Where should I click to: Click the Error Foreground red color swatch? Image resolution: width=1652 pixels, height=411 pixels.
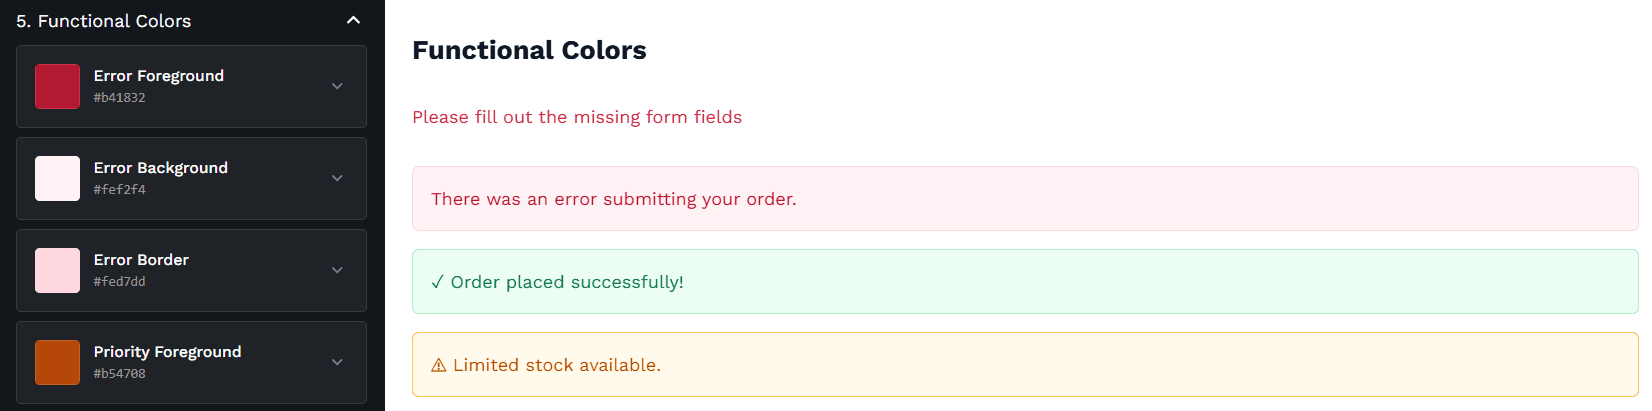tap(57, 86)
